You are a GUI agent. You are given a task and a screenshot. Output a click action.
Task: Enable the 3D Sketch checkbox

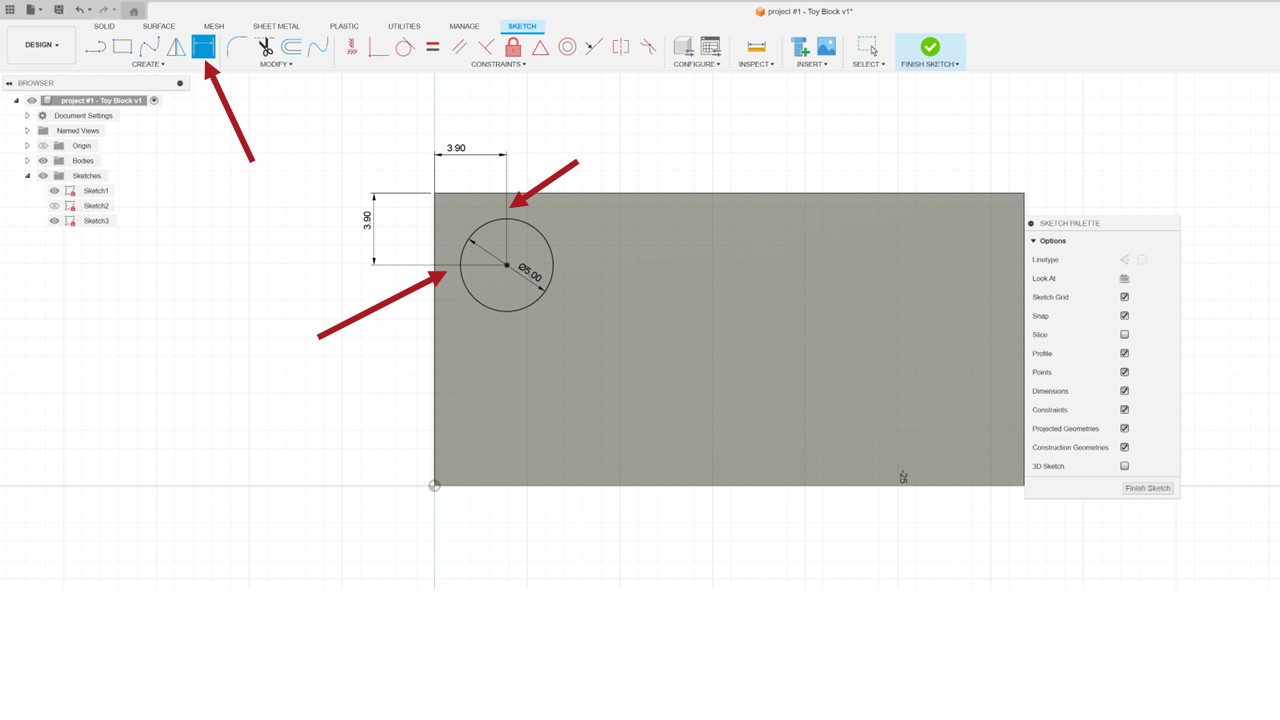point(1125,466)
